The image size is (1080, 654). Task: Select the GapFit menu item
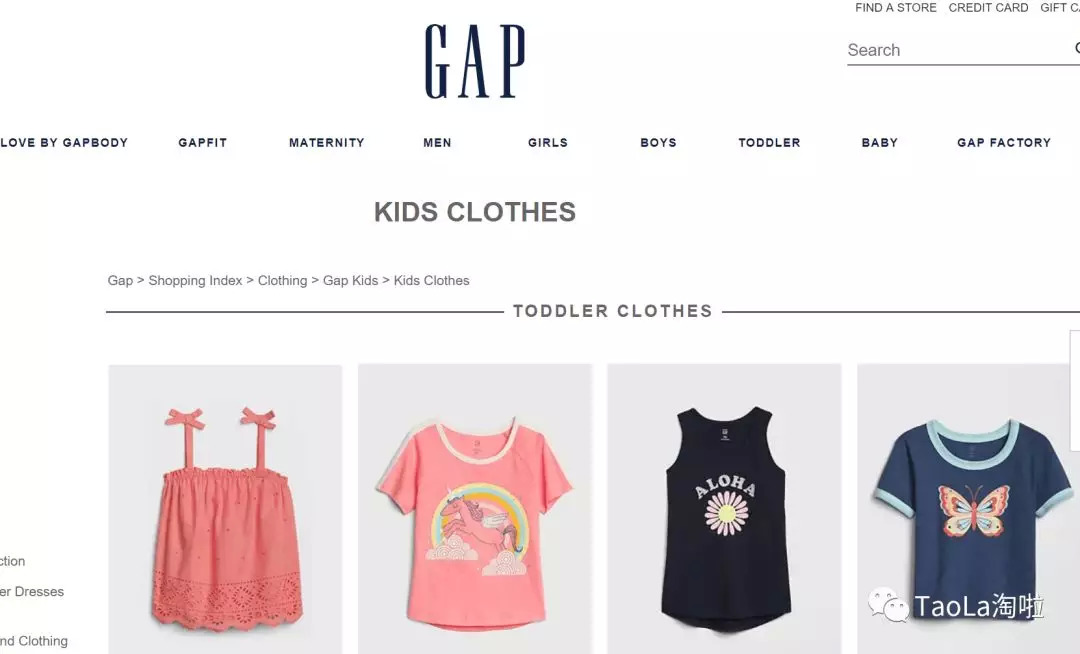click(x=202, y=143)
